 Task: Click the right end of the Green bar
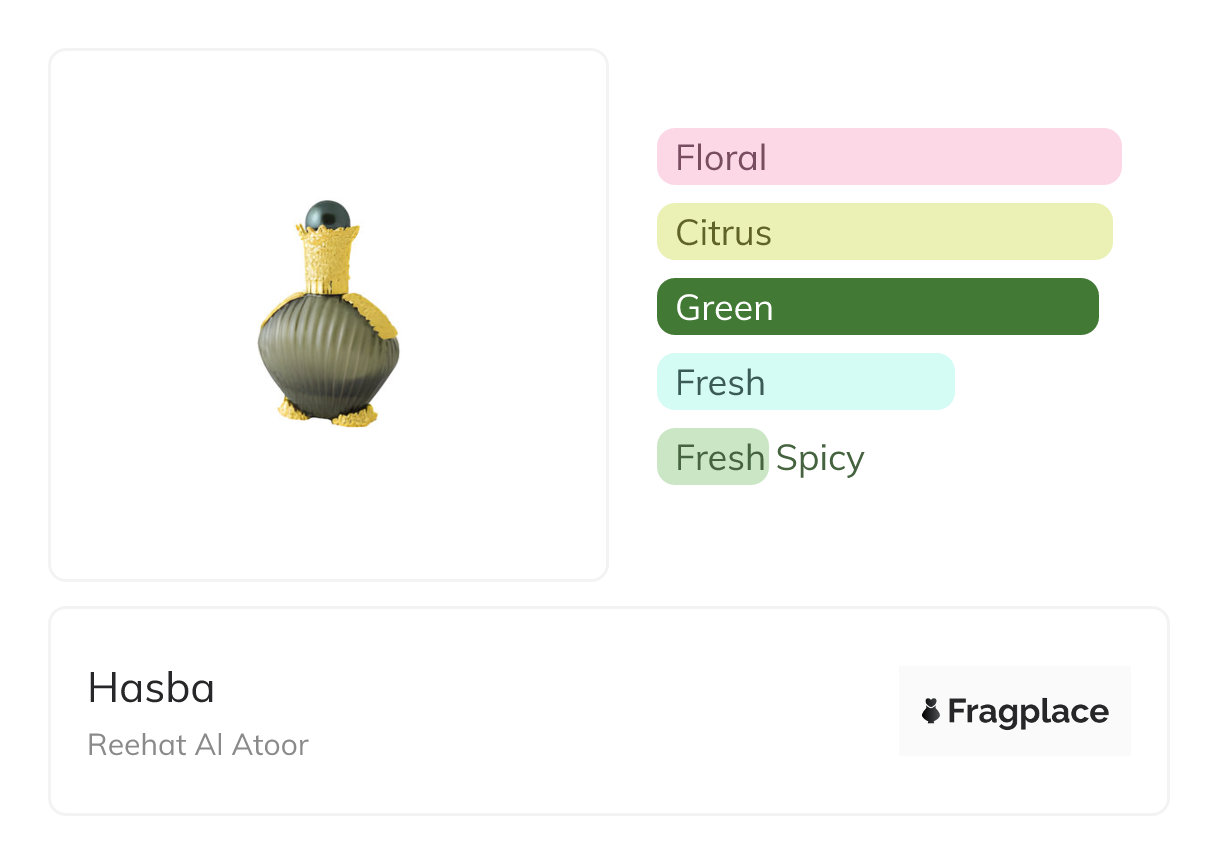1086,307
